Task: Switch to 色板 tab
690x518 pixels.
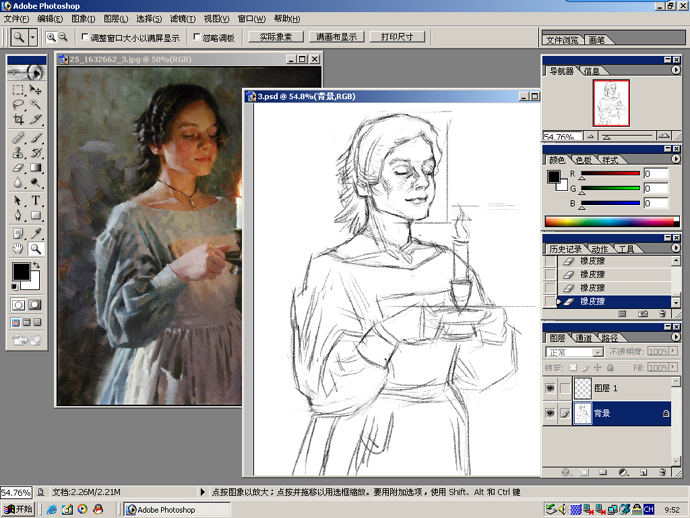Action: click(584, 160)
